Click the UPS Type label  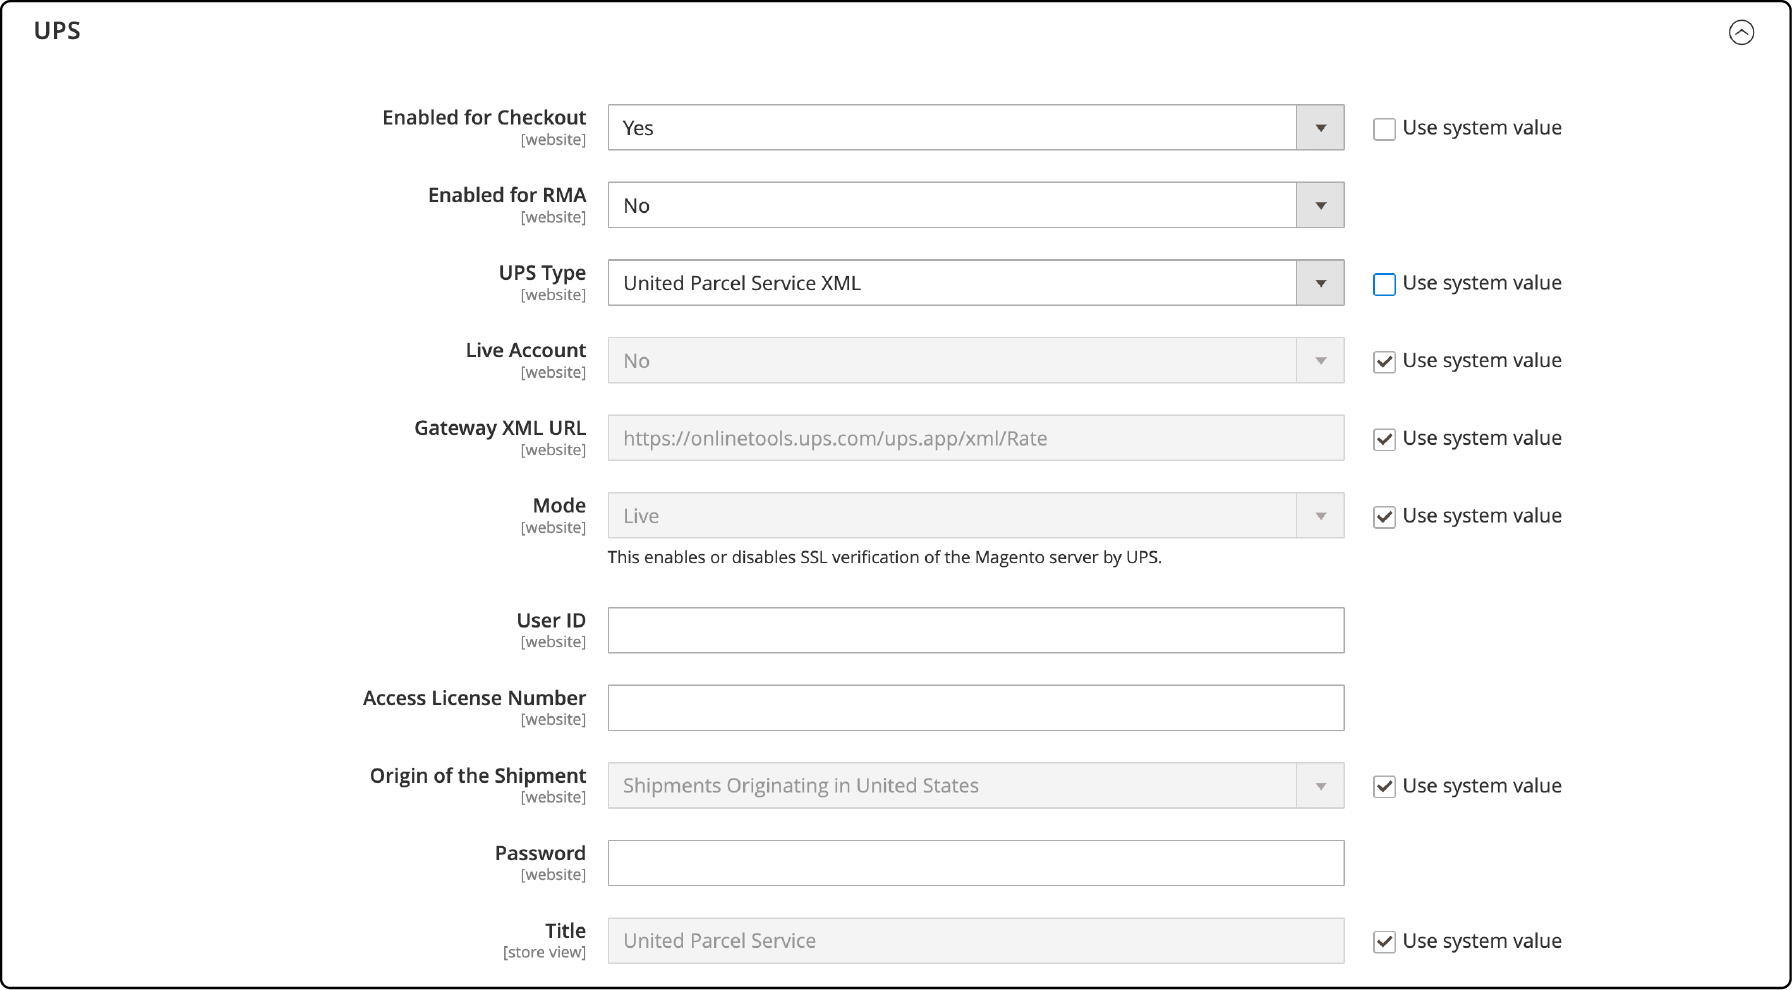coord(542,273)
